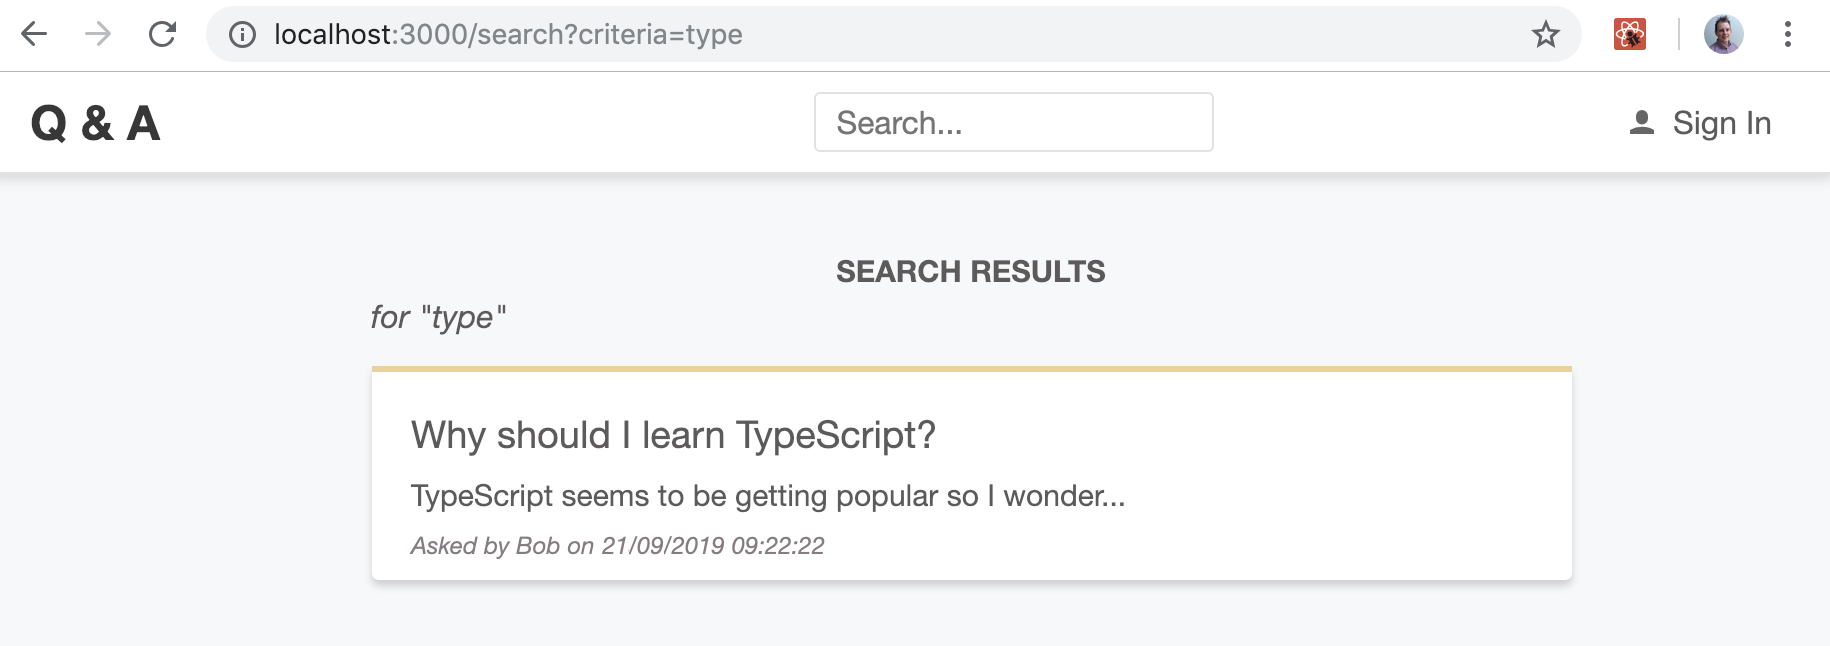Screen dimensions: 1830x646
Task: Click the "TypeScript seems to be getting popular" excerpt
Action: [767, 496]
